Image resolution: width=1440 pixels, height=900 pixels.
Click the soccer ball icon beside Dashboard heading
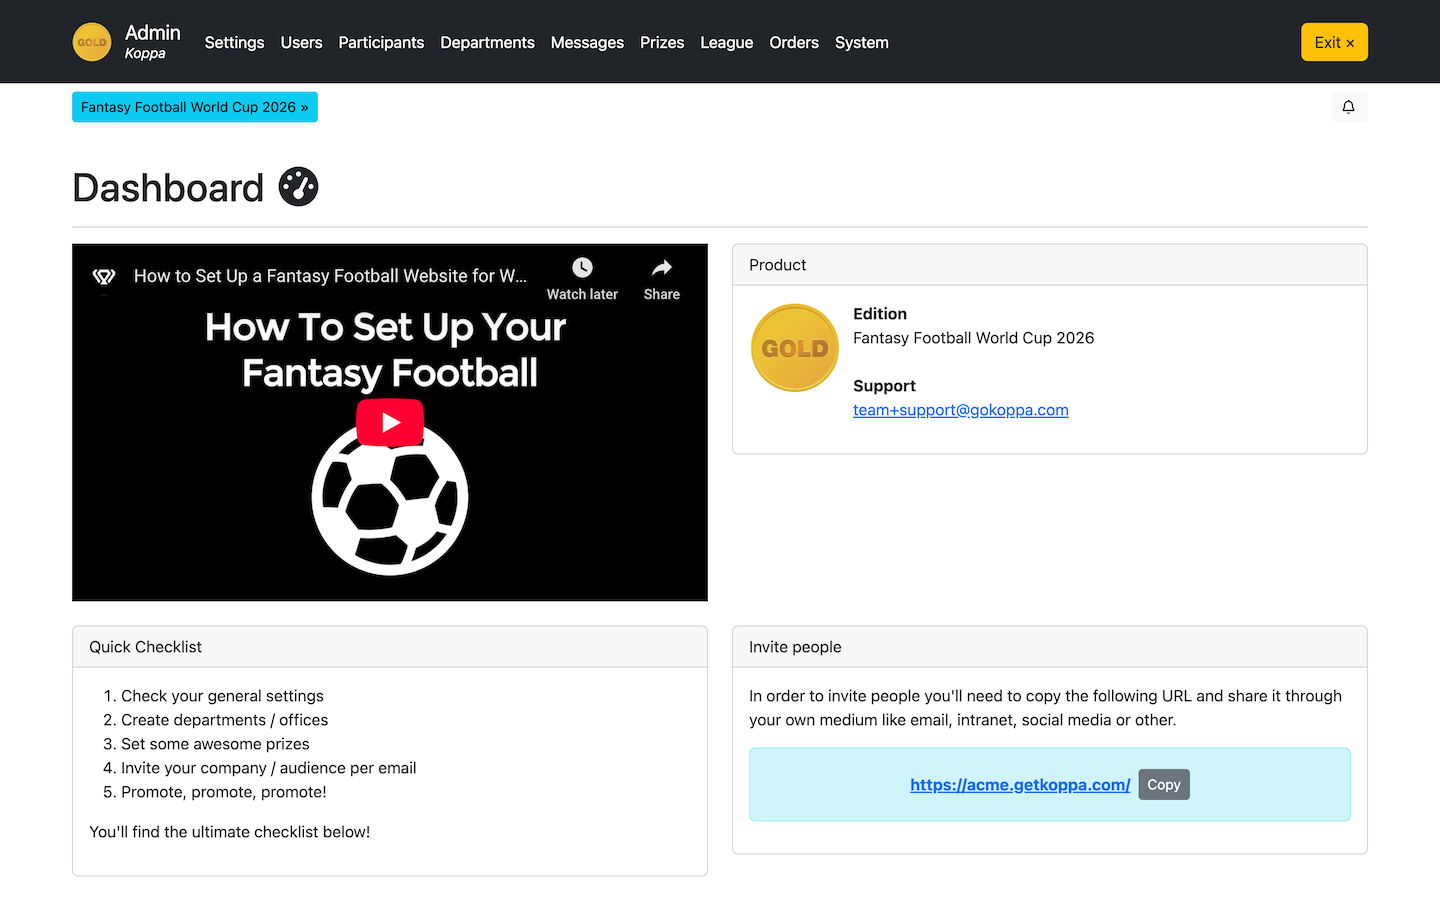[298, 186]
